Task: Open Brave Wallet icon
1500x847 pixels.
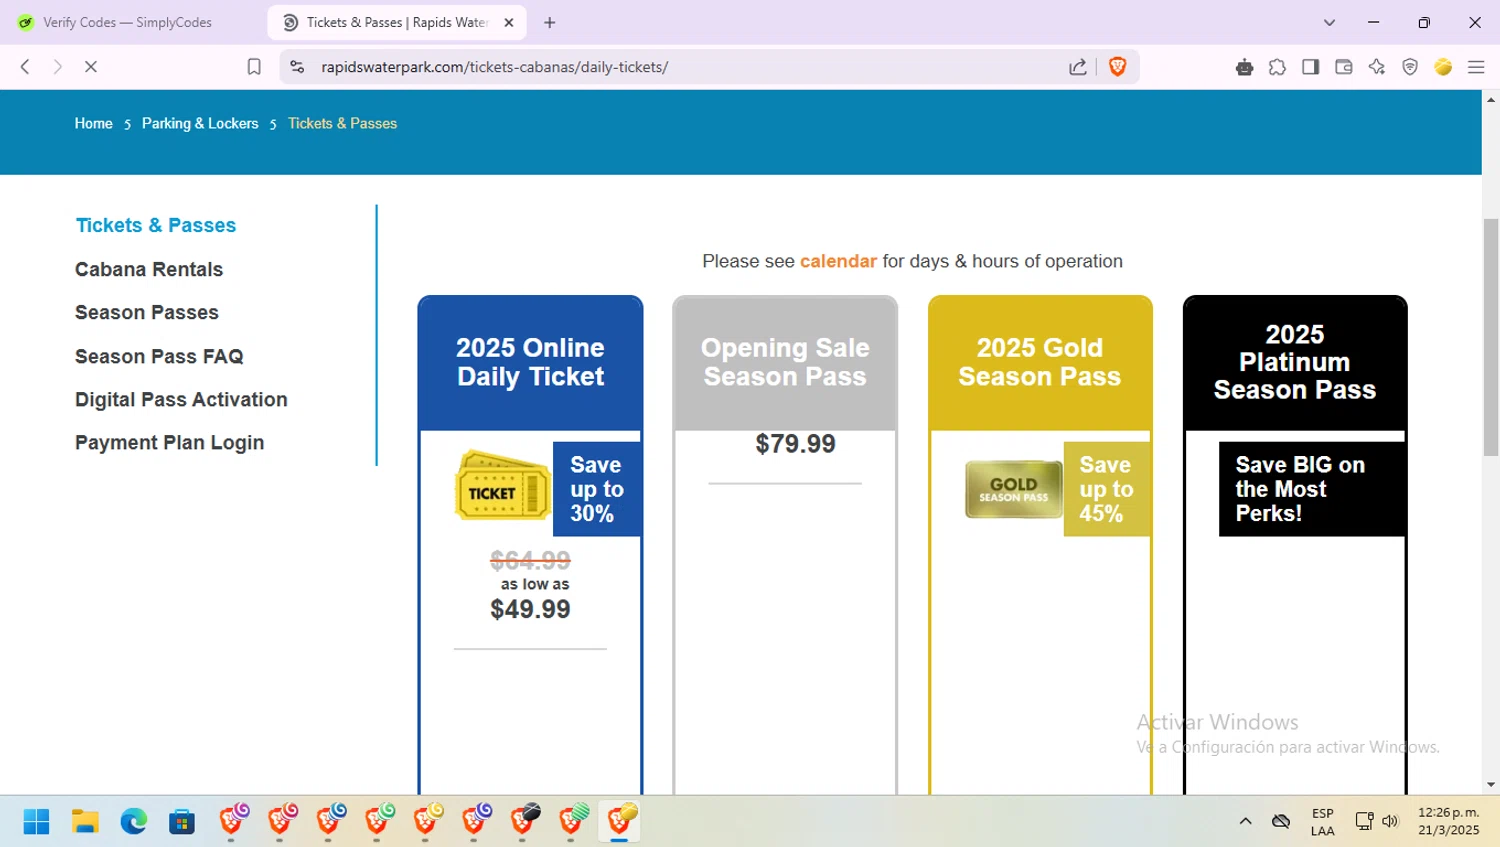Action: 1343,67
